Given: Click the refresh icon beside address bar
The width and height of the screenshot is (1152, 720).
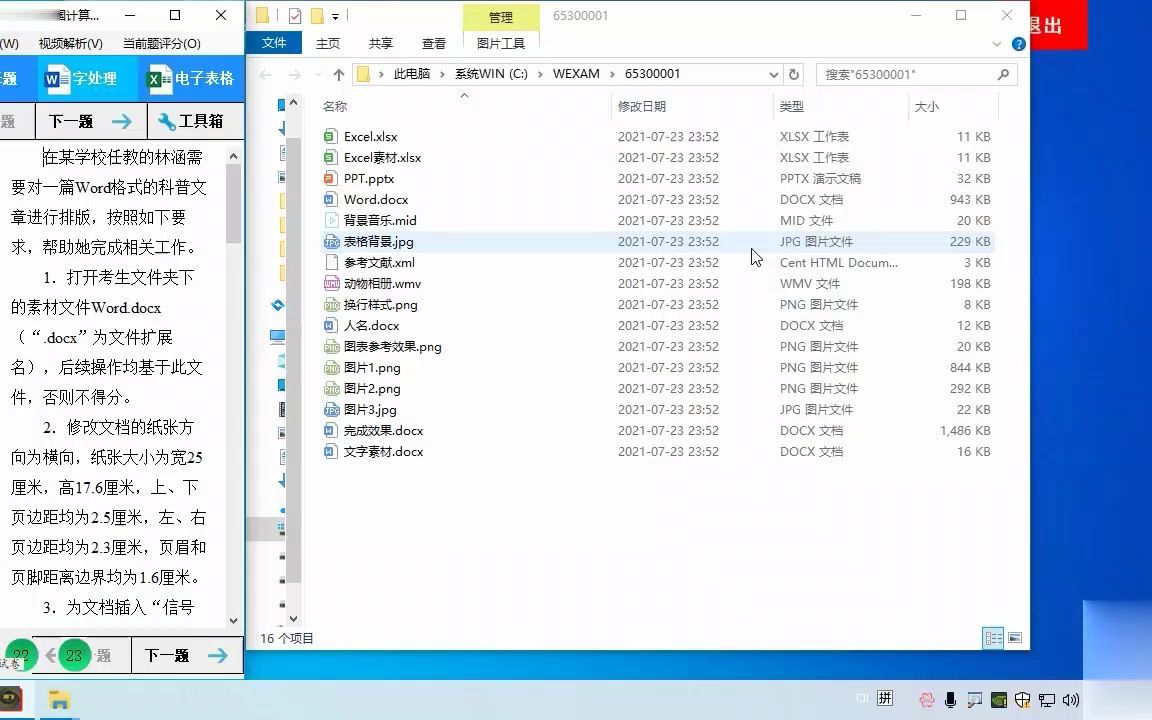Looking at the screenshot, I should [x=795, y=73].
